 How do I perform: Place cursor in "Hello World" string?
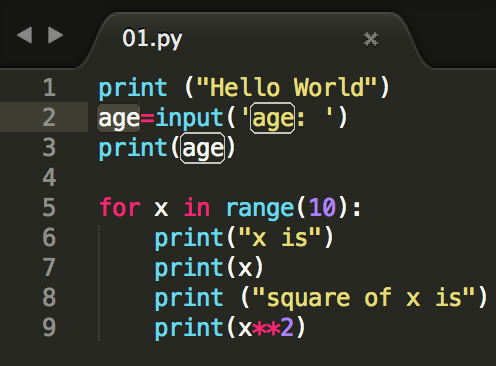pyautogui.click(x=286, y=87)
